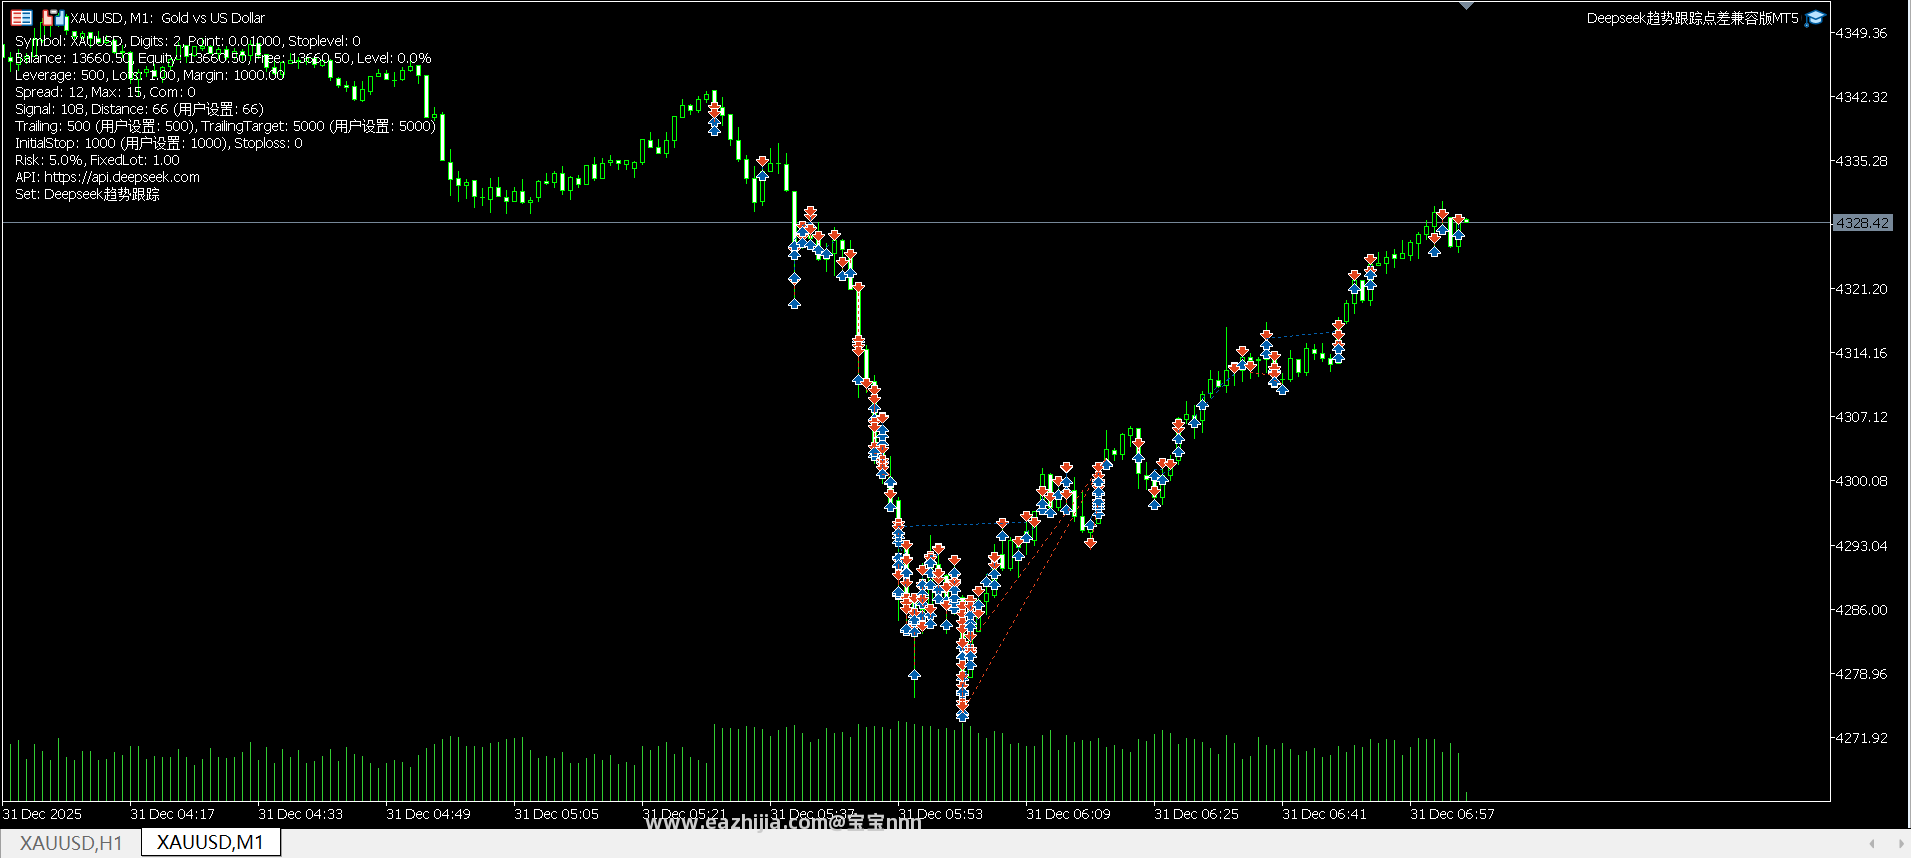1911x858 pixels.
Task: Click the Deepseek expert advisor name at top right
Action: tap(1692, 18)
